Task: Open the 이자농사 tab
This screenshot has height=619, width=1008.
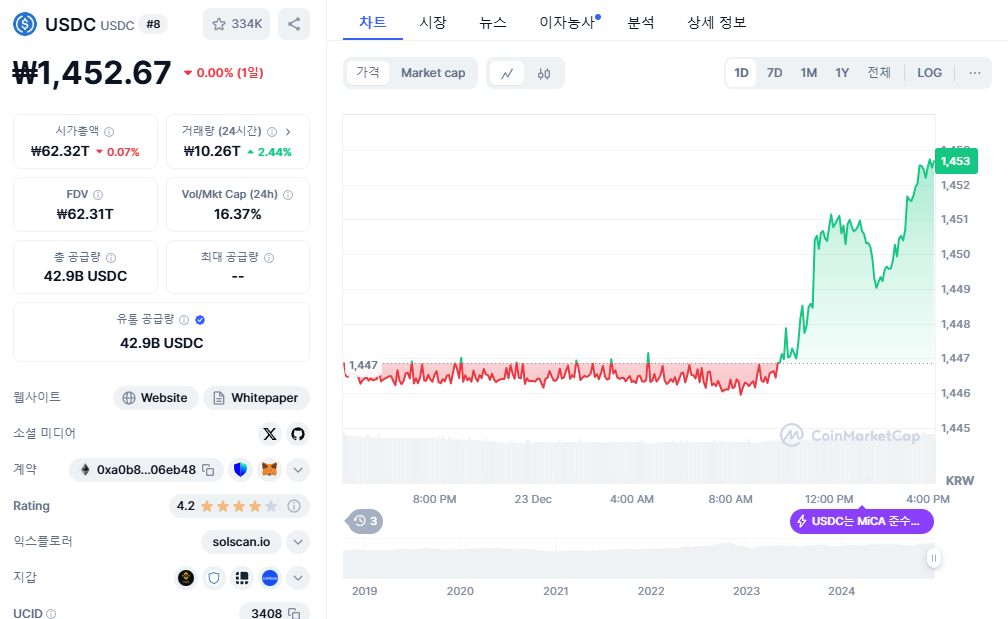Action: 568,22
